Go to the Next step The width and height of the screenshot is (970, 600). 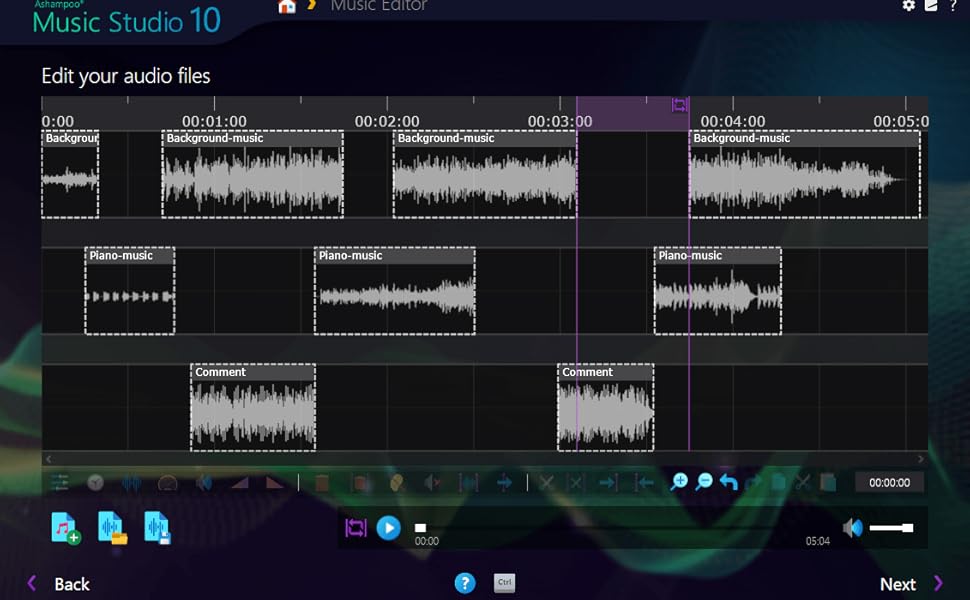[897, 584]
